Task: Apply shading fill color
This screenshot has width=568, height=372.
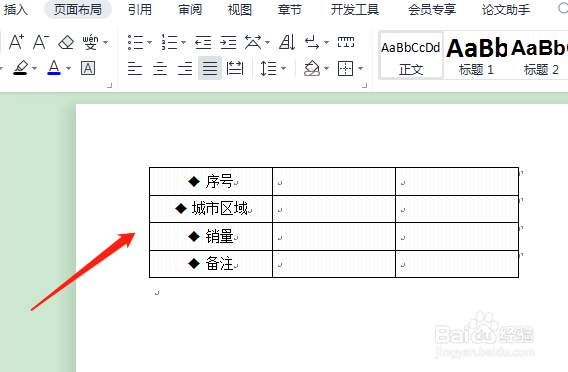Action: [312, 68]
